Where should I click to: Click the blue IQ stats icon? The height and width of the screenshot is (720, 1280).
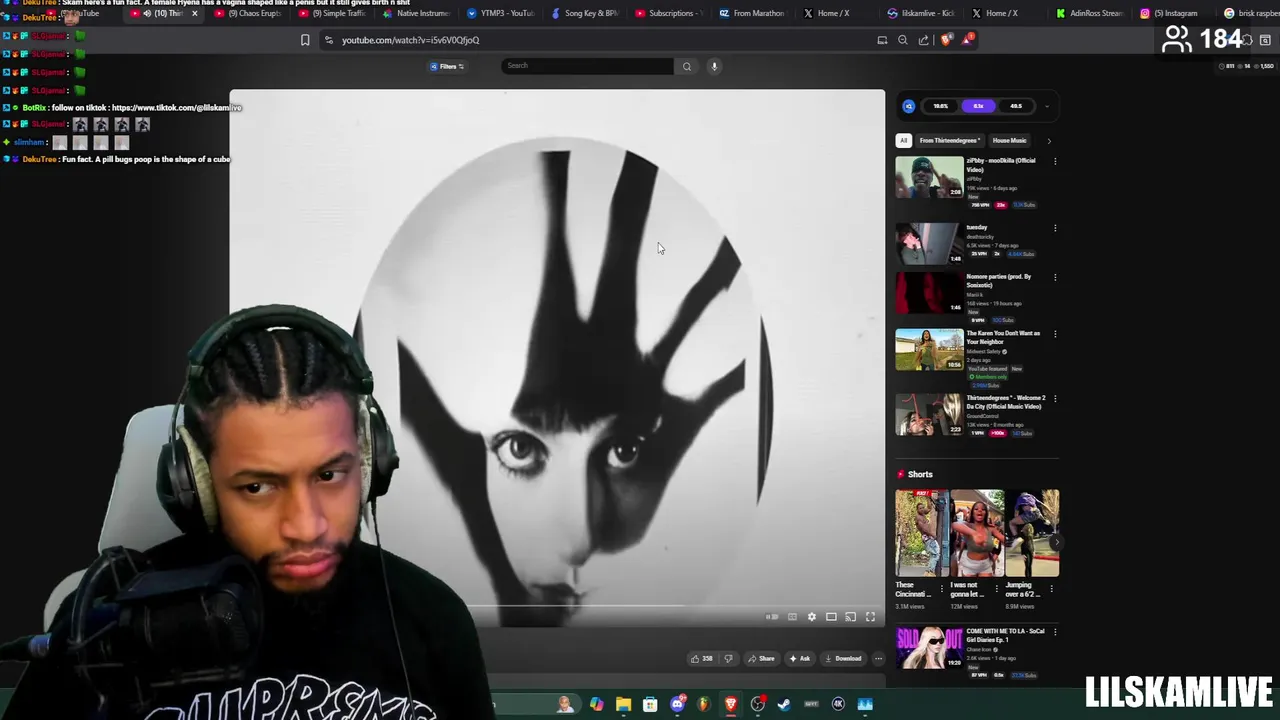coord(909,106)
